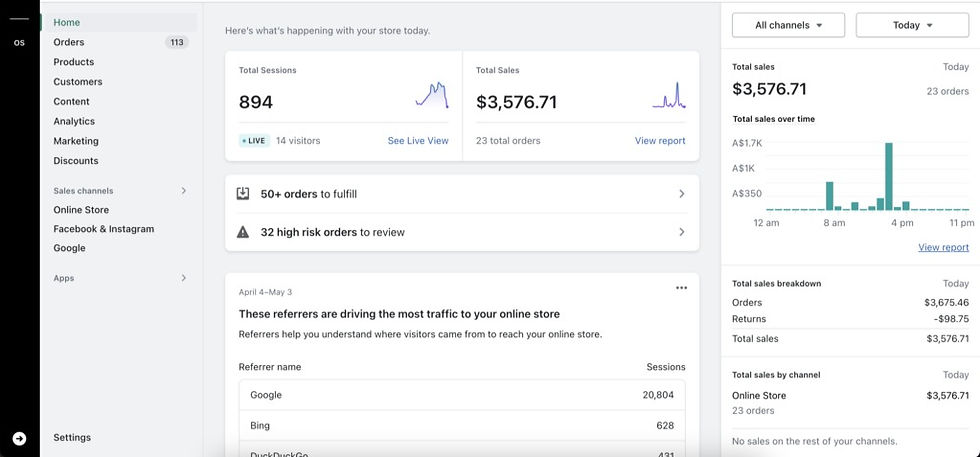The width and height of the screenshot is (980, 457).
Task: Click the Google referrer row
Action: [x=462, y=395]
